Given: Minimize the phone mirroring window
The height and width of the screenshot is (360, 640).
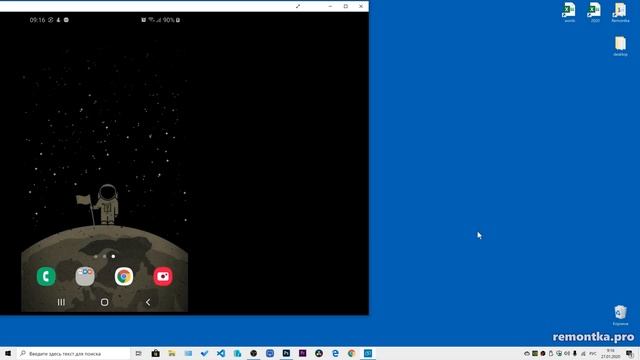Looking at the screenshot, I should (330, 6).
